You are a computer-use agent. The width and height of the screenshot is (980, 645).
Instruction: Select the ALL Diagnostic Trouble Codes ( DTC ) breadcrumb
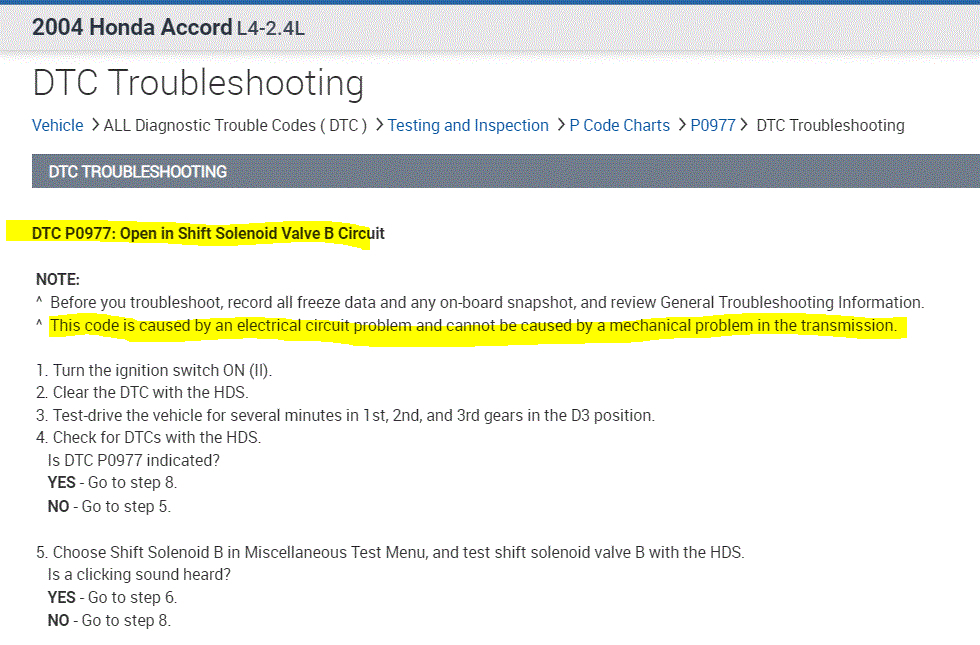(x=235, y=126)
